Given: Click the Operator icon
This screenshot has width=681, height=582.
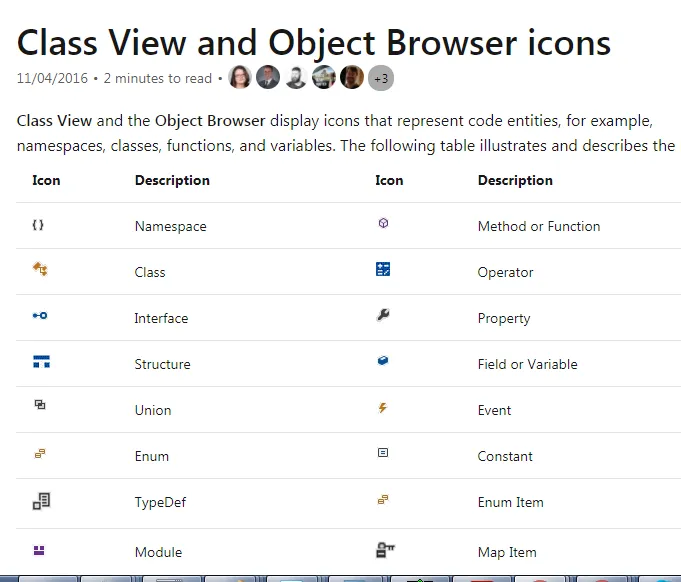Looking at the screenshot, I should pos(383,269).
